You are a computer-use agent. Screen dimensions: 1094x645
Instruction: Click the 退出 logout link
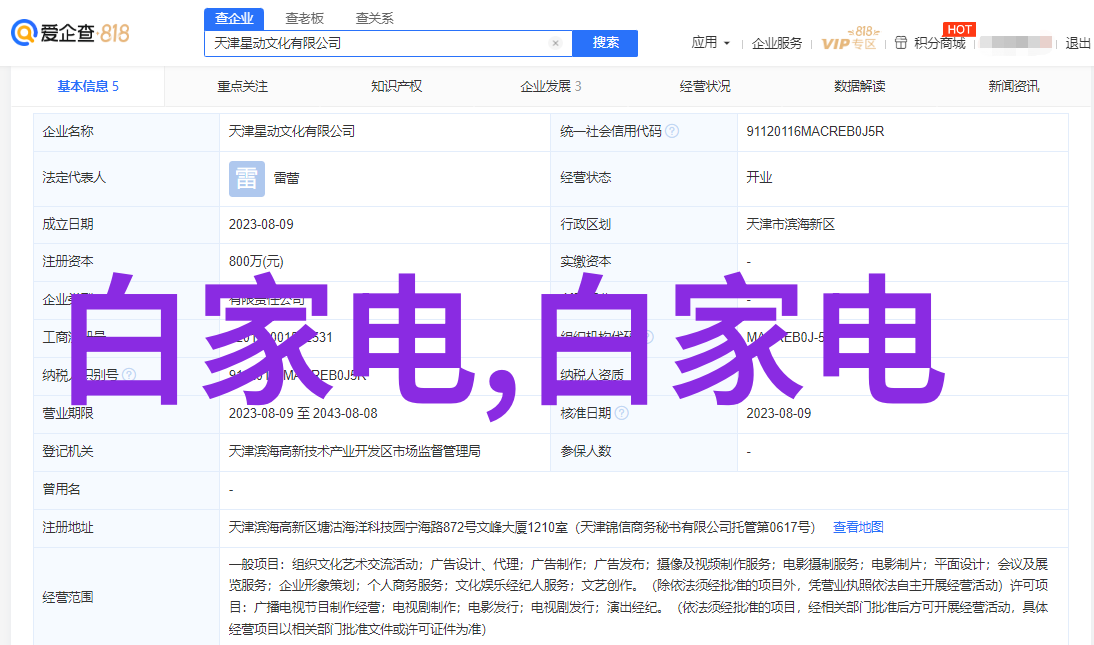pyautogui.click(x=1078, y=43)
